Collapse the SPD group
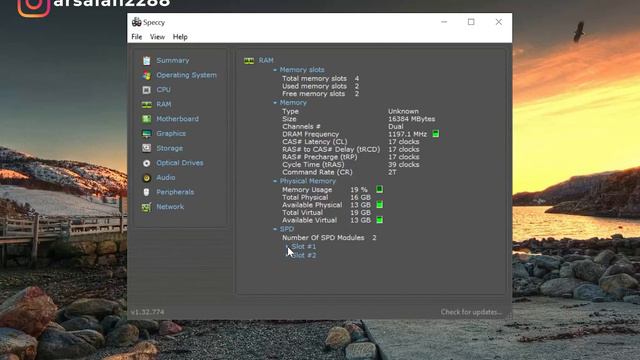The width and height of the screenshot is (640, 360). coord(275,229)
